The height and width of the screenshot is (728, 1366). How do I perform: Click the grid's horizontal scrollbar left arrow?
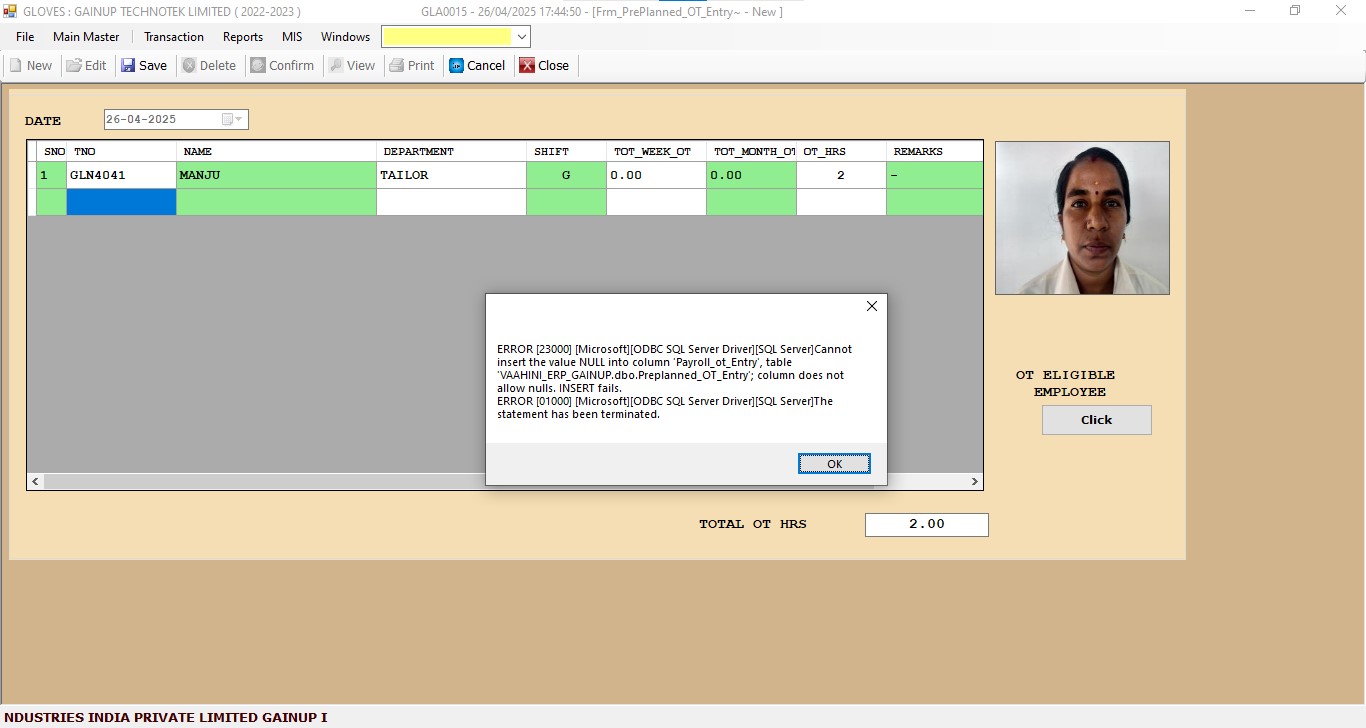point(36,482)
